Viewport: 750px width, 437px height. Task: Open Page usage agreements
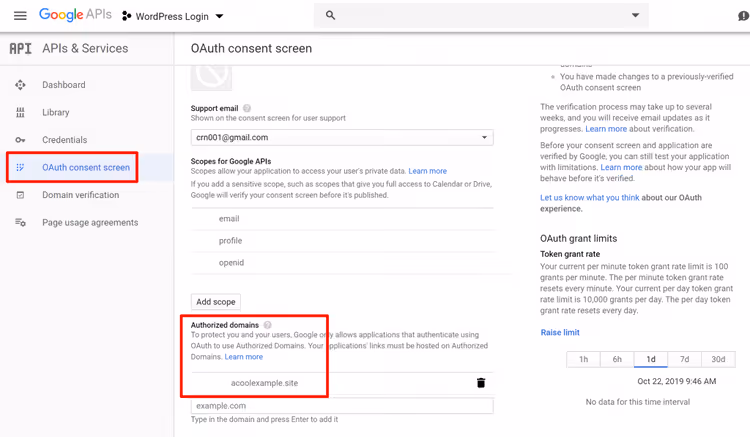click(90, 222)
